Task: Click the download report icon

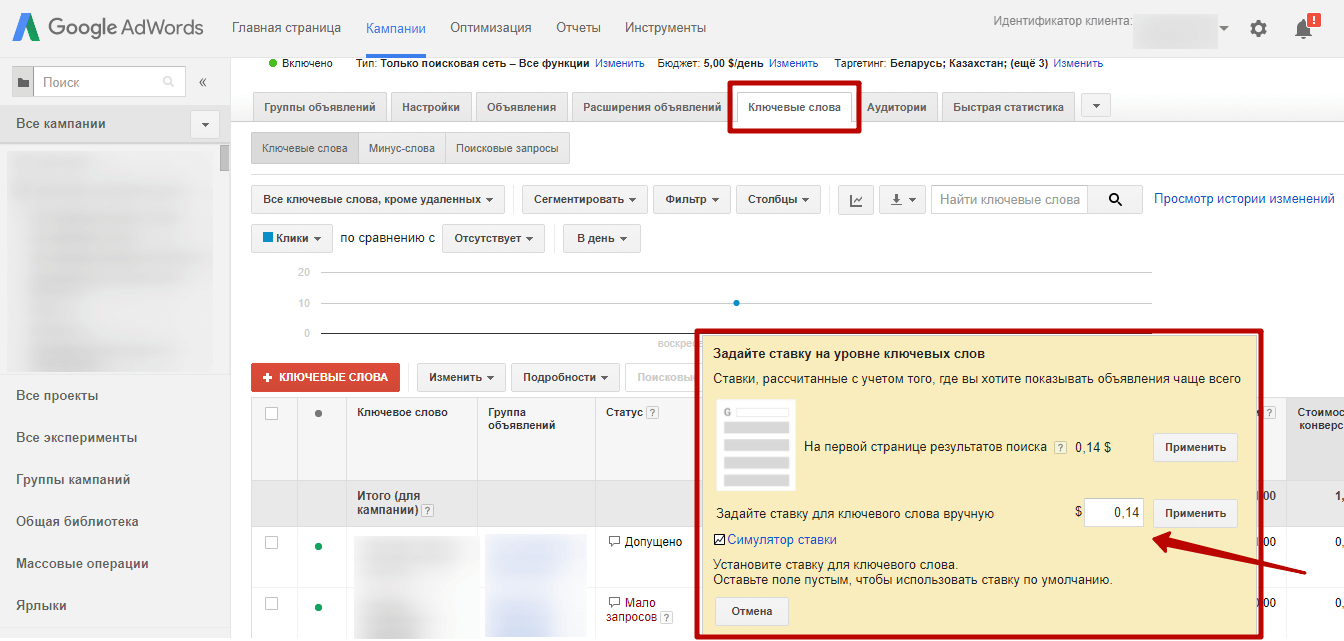Action: tap(901, 200)
